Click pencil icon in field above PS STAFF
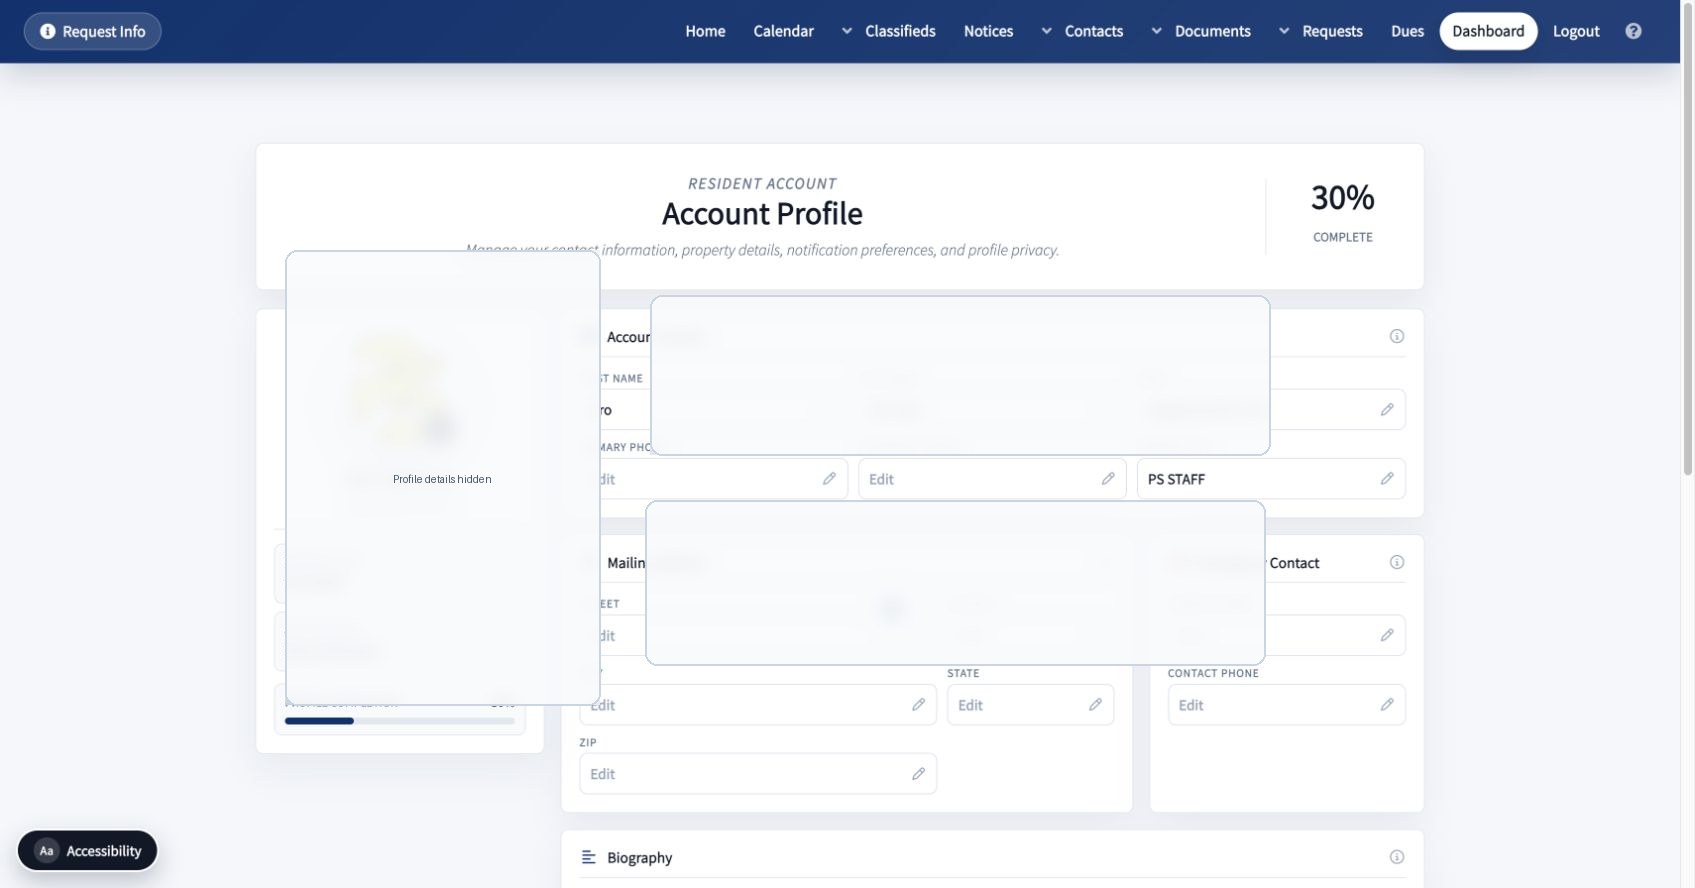The height and width of the screenshot is (888, 1695). tap(1387, 409)
